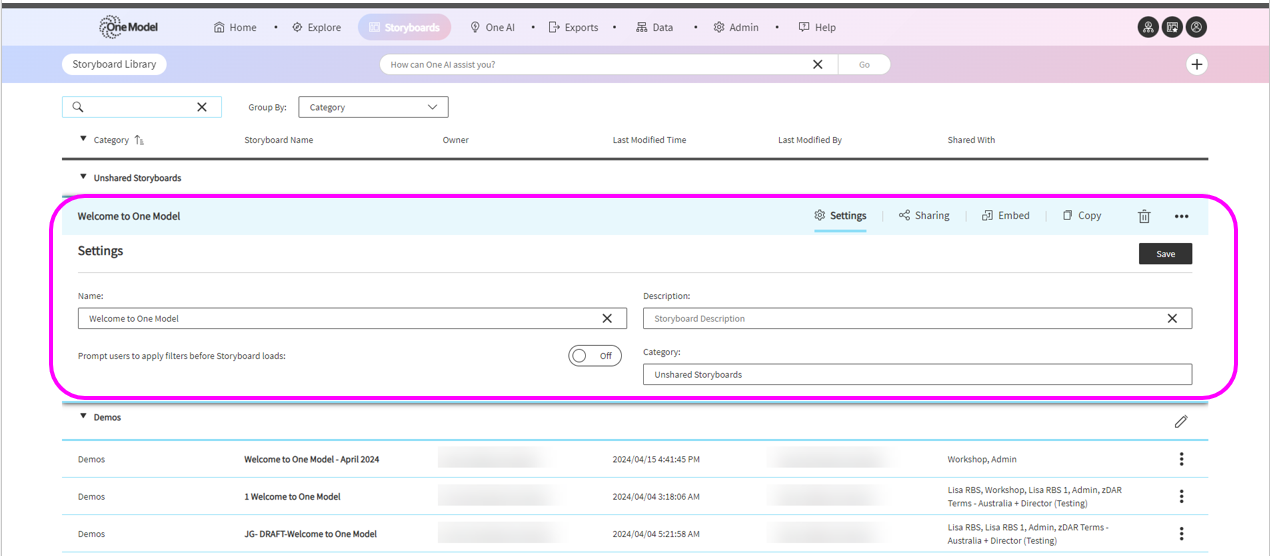
Task: Clear the One AI assist query
Action: click(x=818, y=64)
